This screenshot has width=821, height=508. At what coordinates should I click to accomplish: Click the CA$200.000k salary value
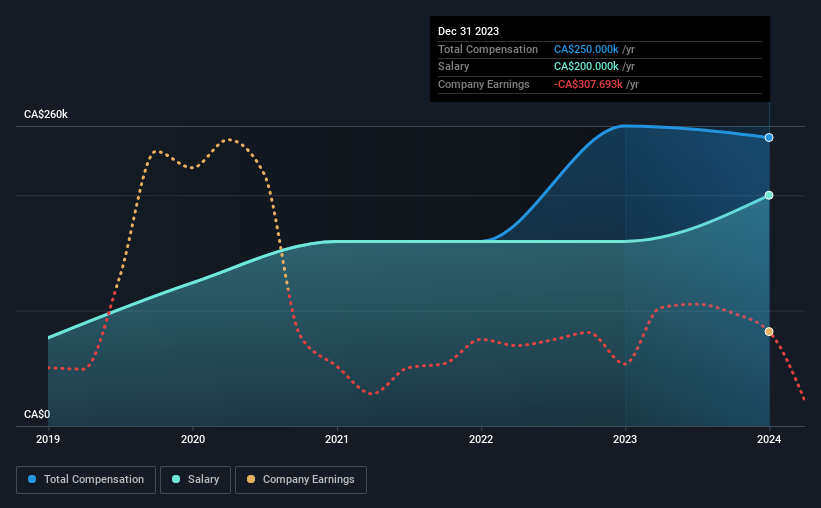(x=586, y=67)
